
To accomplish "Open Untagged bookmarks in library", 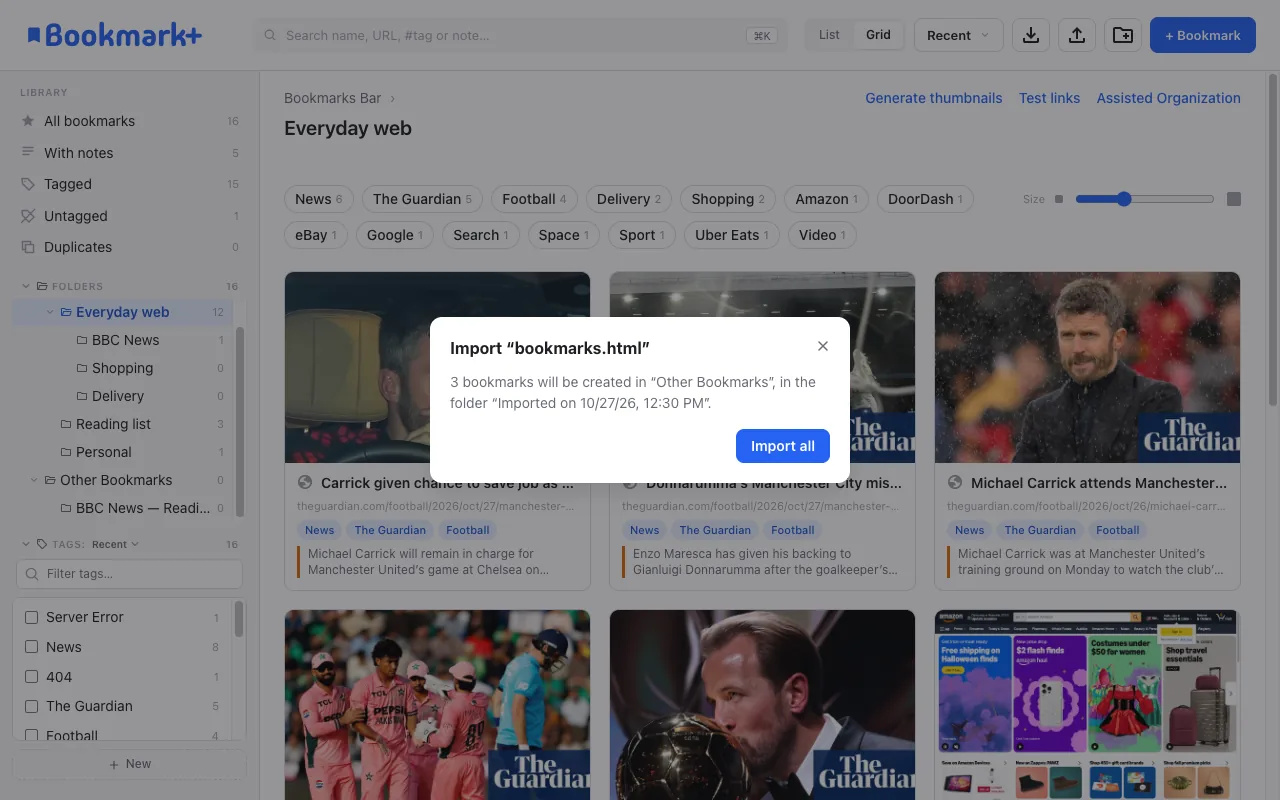I will pyautogui.click(x=129, y=216).
